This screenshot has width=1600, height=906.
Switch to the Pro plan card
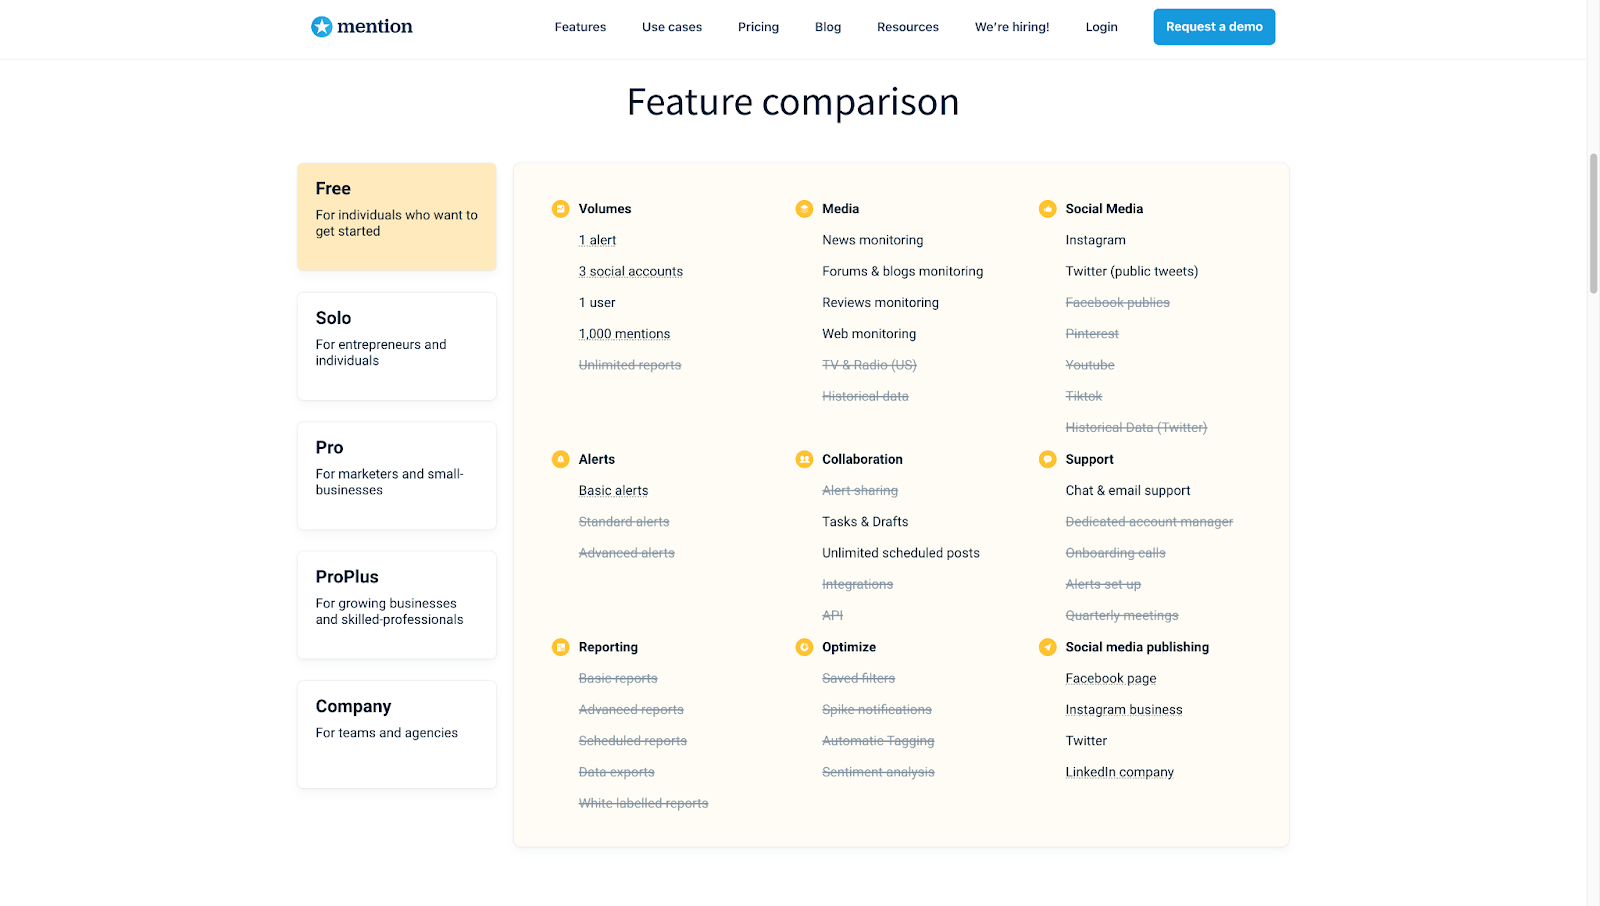pyautogui.click(x=397, y=475)
